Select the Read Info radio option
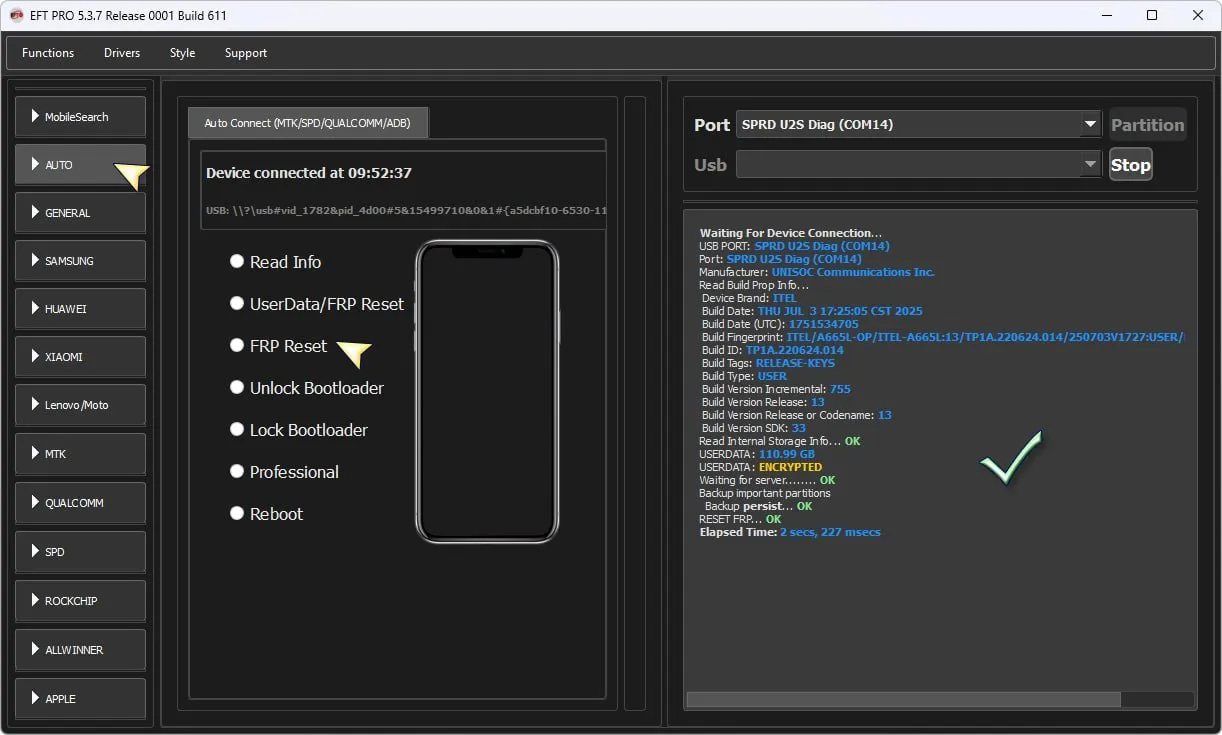 [237, 261]
